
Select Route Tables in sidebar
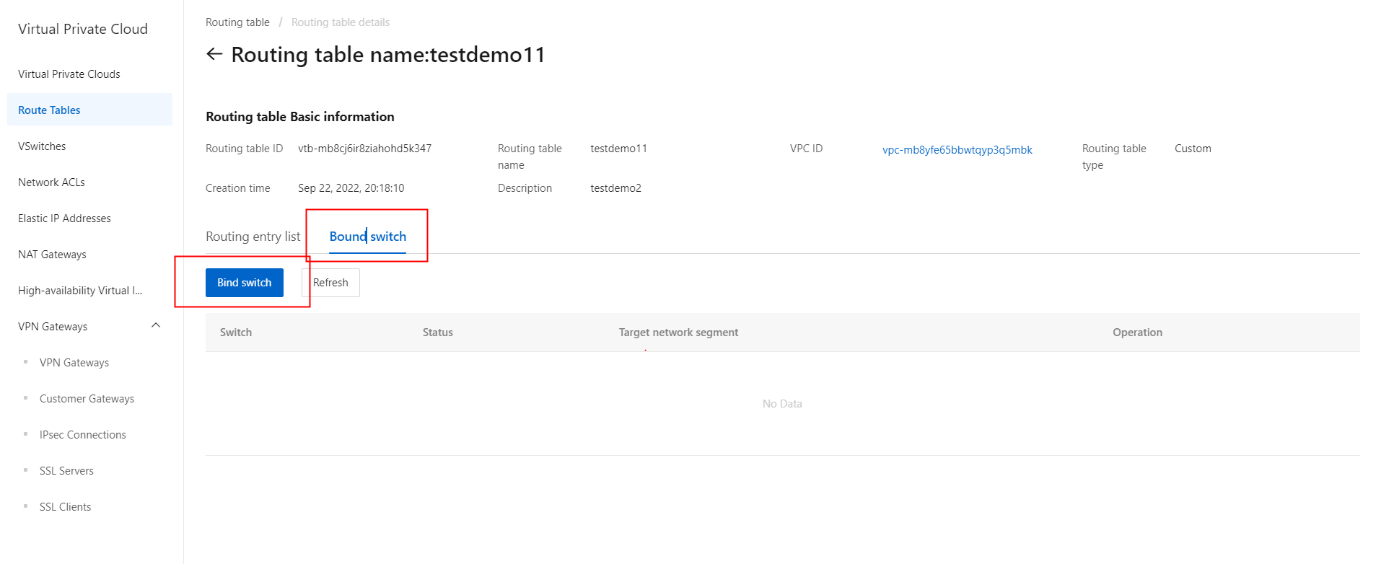tap(90, 110)
